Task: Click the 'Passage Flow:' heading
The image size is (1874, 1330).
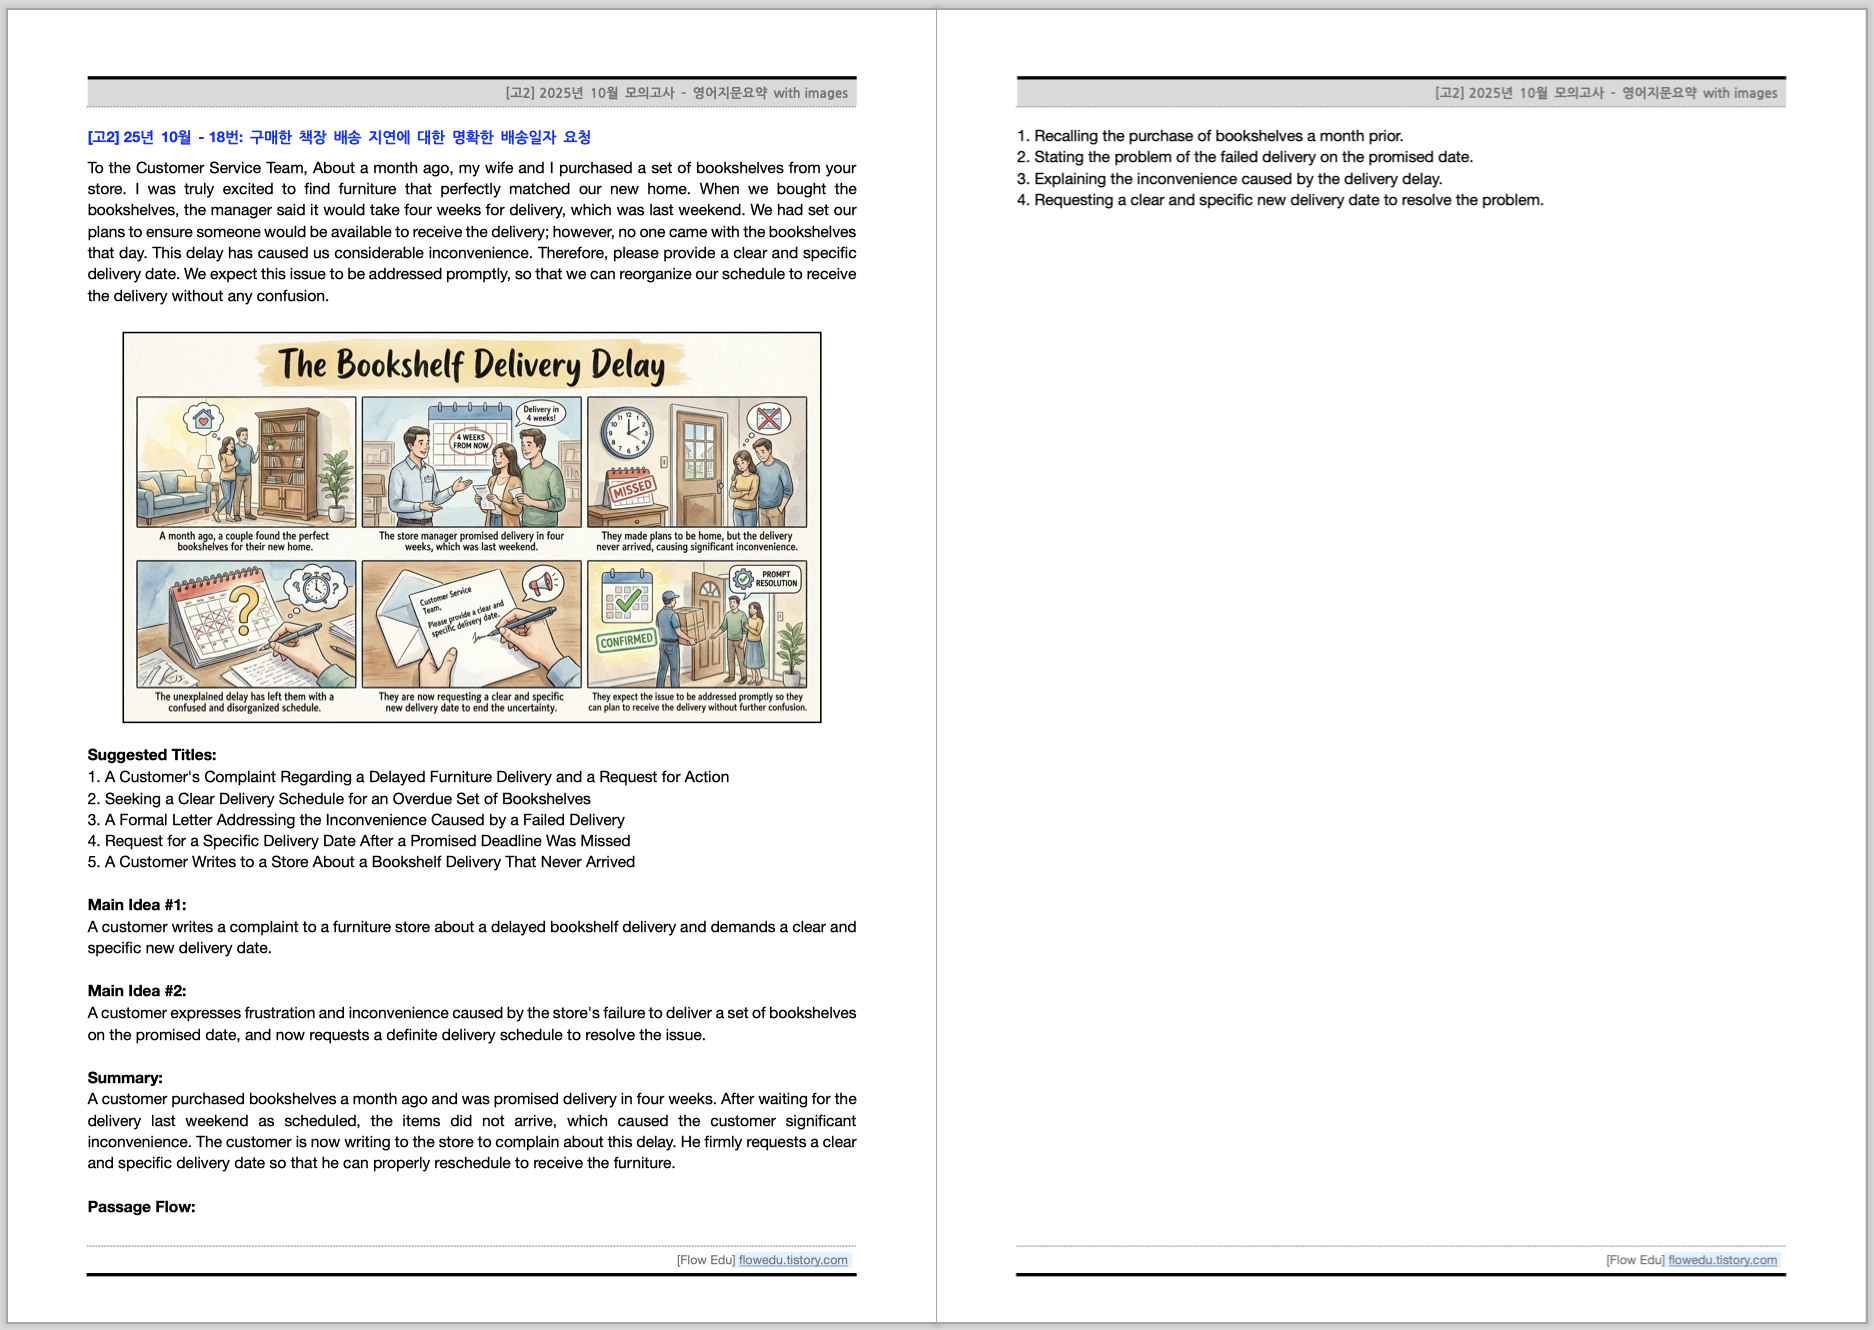Action: pos(141,1207)
